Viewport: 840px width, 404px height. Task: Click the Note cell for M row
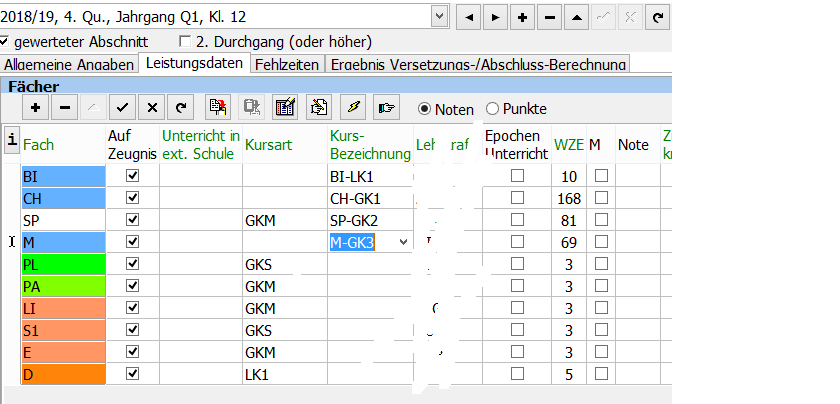click(638, 242)
